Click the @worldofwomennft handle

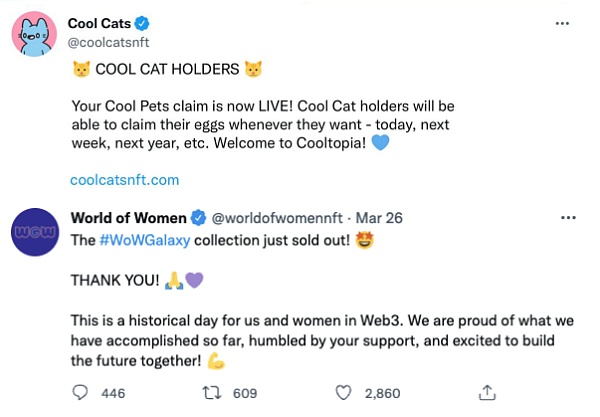pos(271,217)
